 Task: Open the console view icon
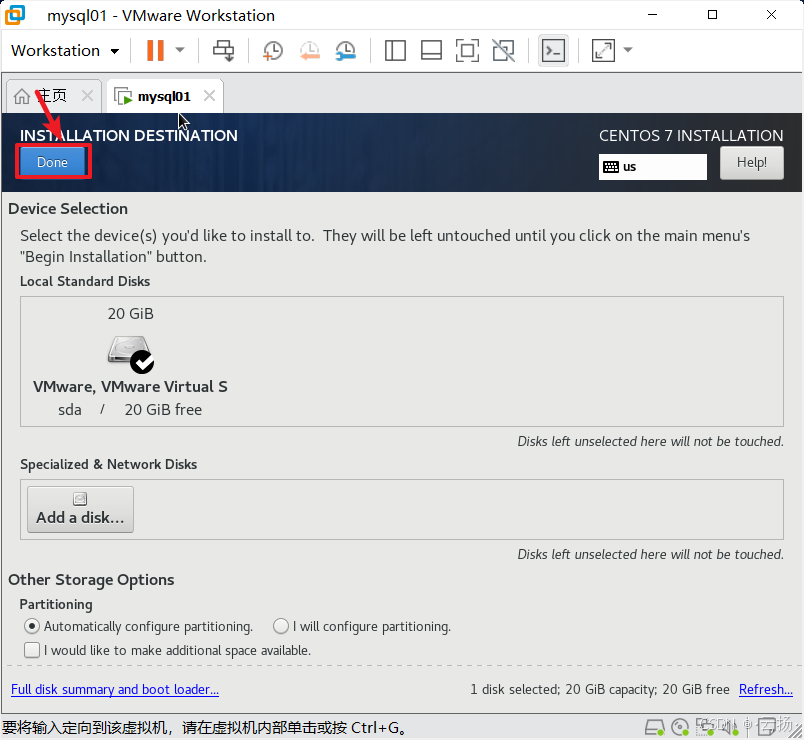(553, 50)
